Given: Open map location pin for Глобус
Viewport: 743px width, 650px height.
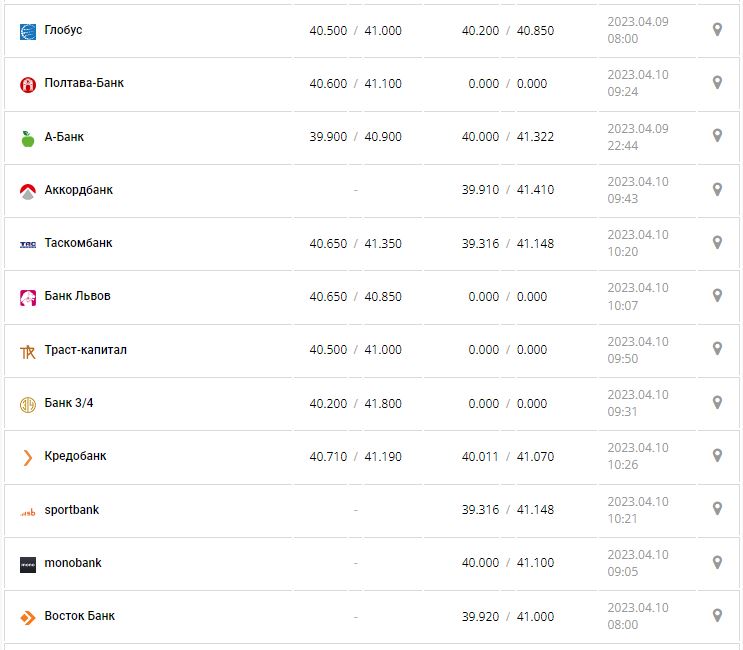Looking at the screenshot, I should click(717, 30).
